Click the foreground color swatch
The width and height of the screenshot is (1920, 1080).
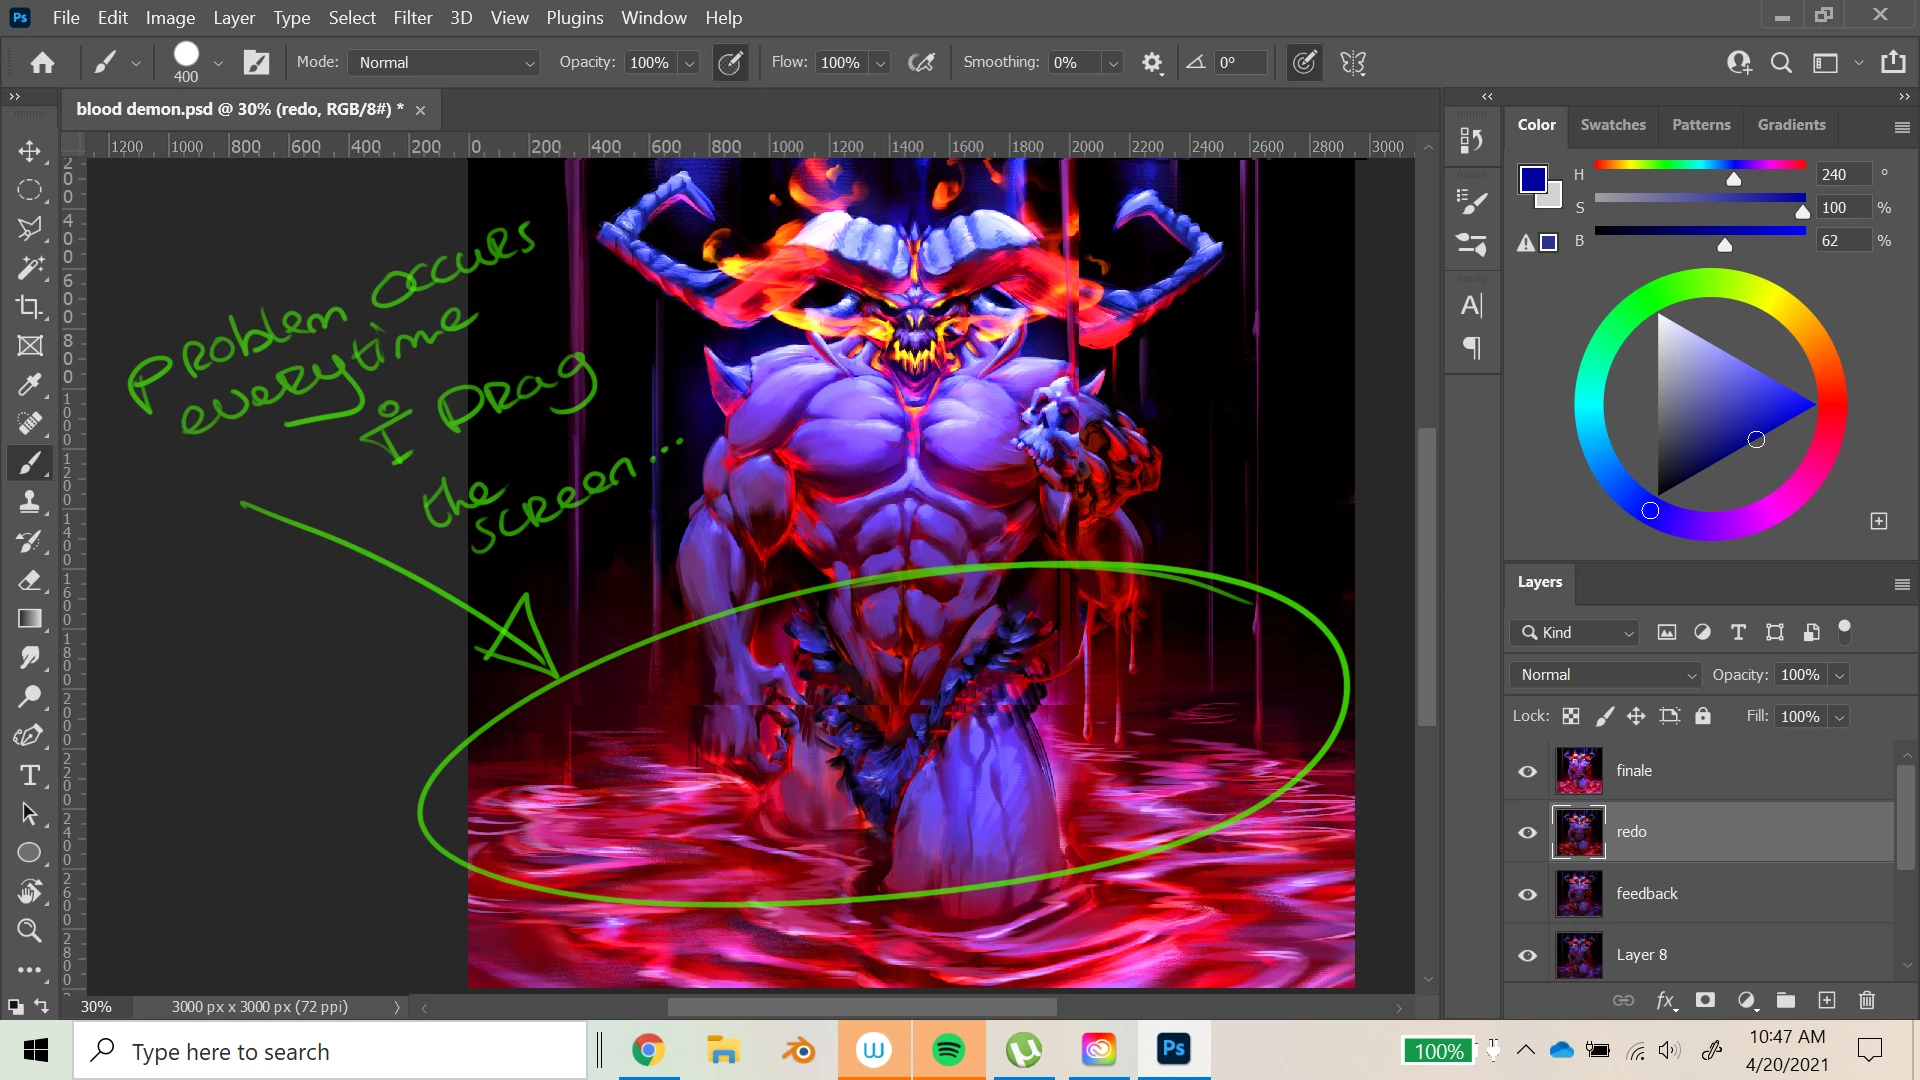[x=1532, y=180]
